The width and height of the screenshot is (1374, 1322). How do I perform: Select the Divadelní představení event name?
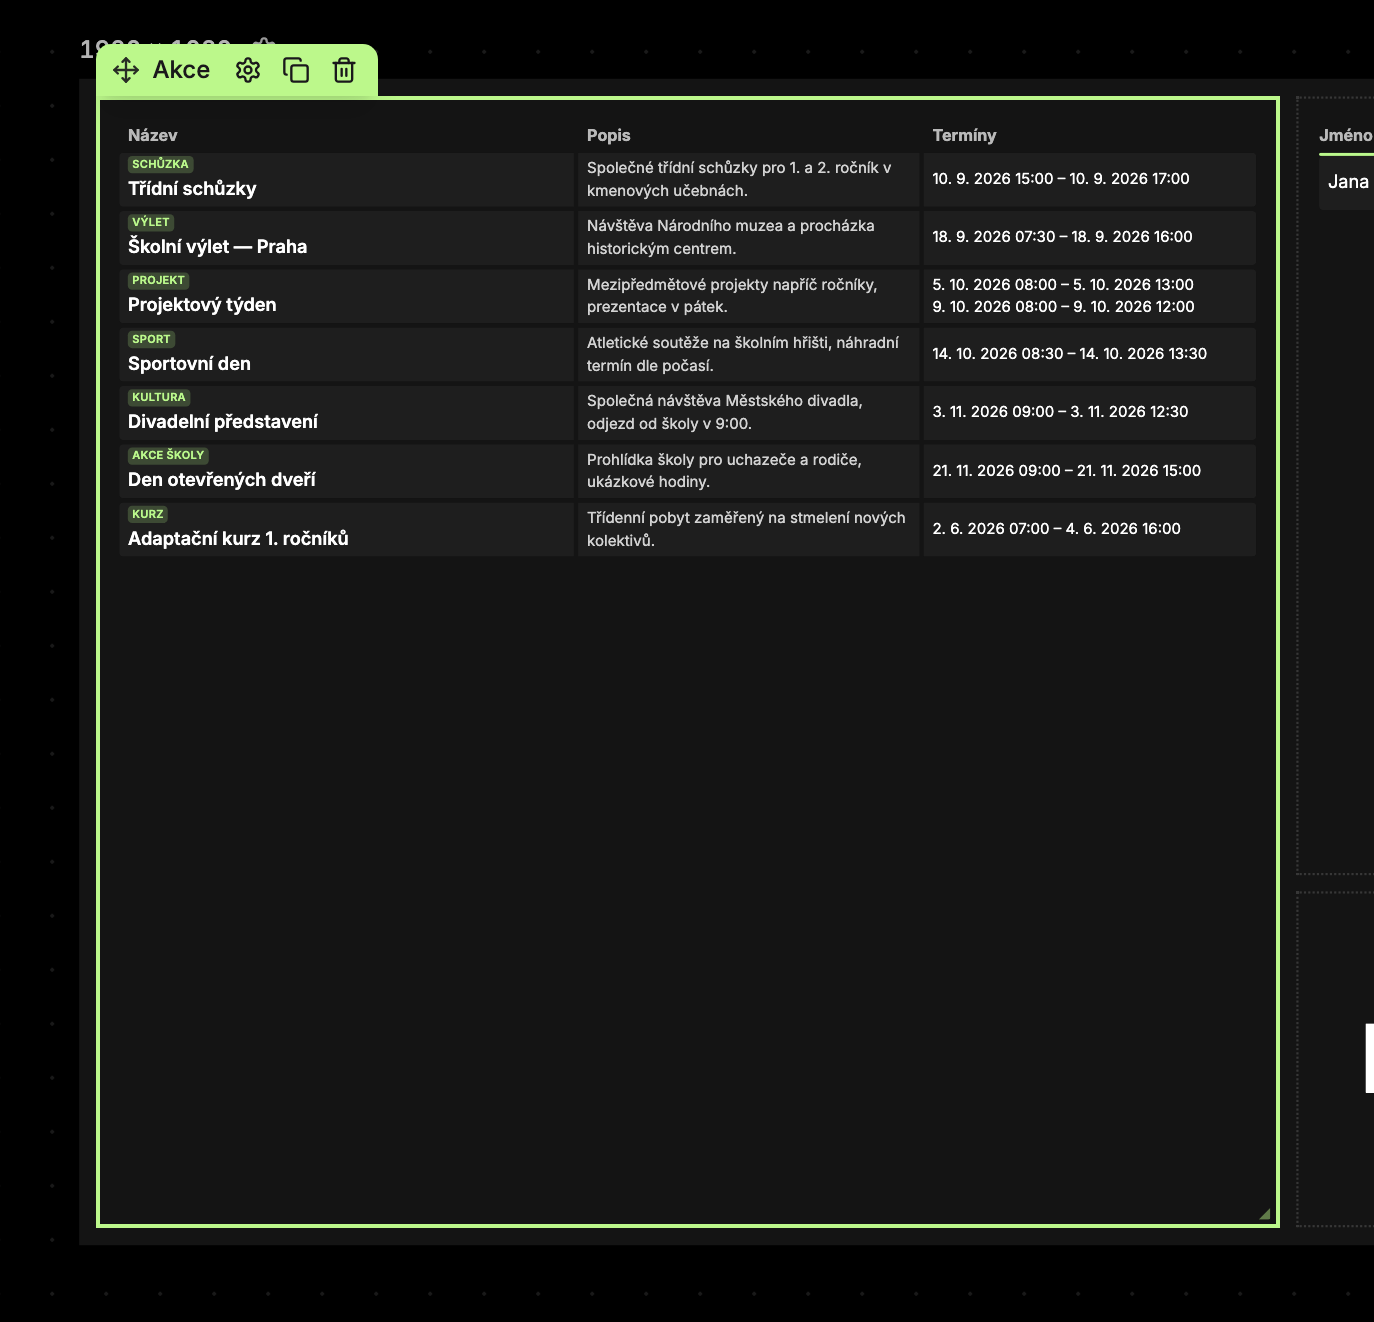tap(223, 422)
